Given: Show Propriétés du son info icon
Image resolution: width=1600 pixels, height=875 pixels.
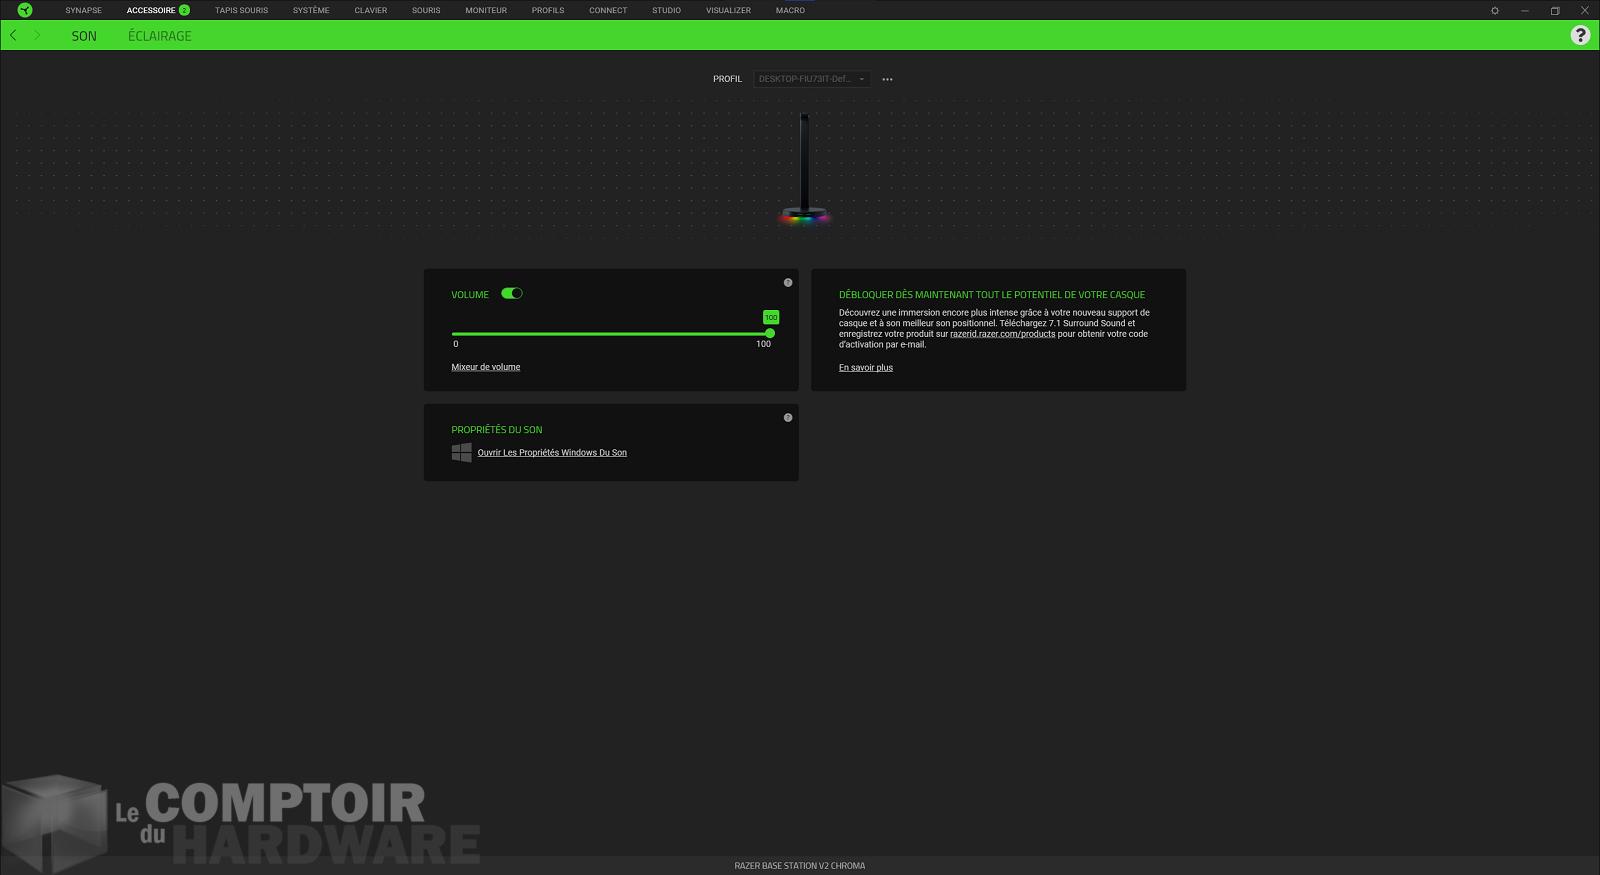Looking at the screenshot, I should (788, 418).
